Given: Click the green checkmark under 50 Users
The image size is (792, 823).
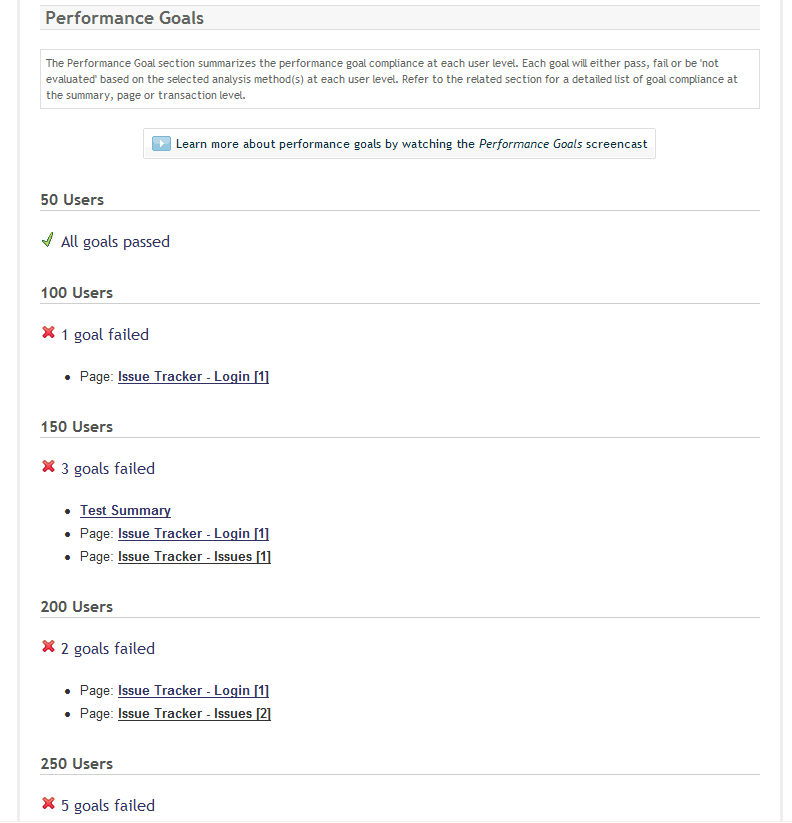Looking at the screenshot, I should click(47, 240).
